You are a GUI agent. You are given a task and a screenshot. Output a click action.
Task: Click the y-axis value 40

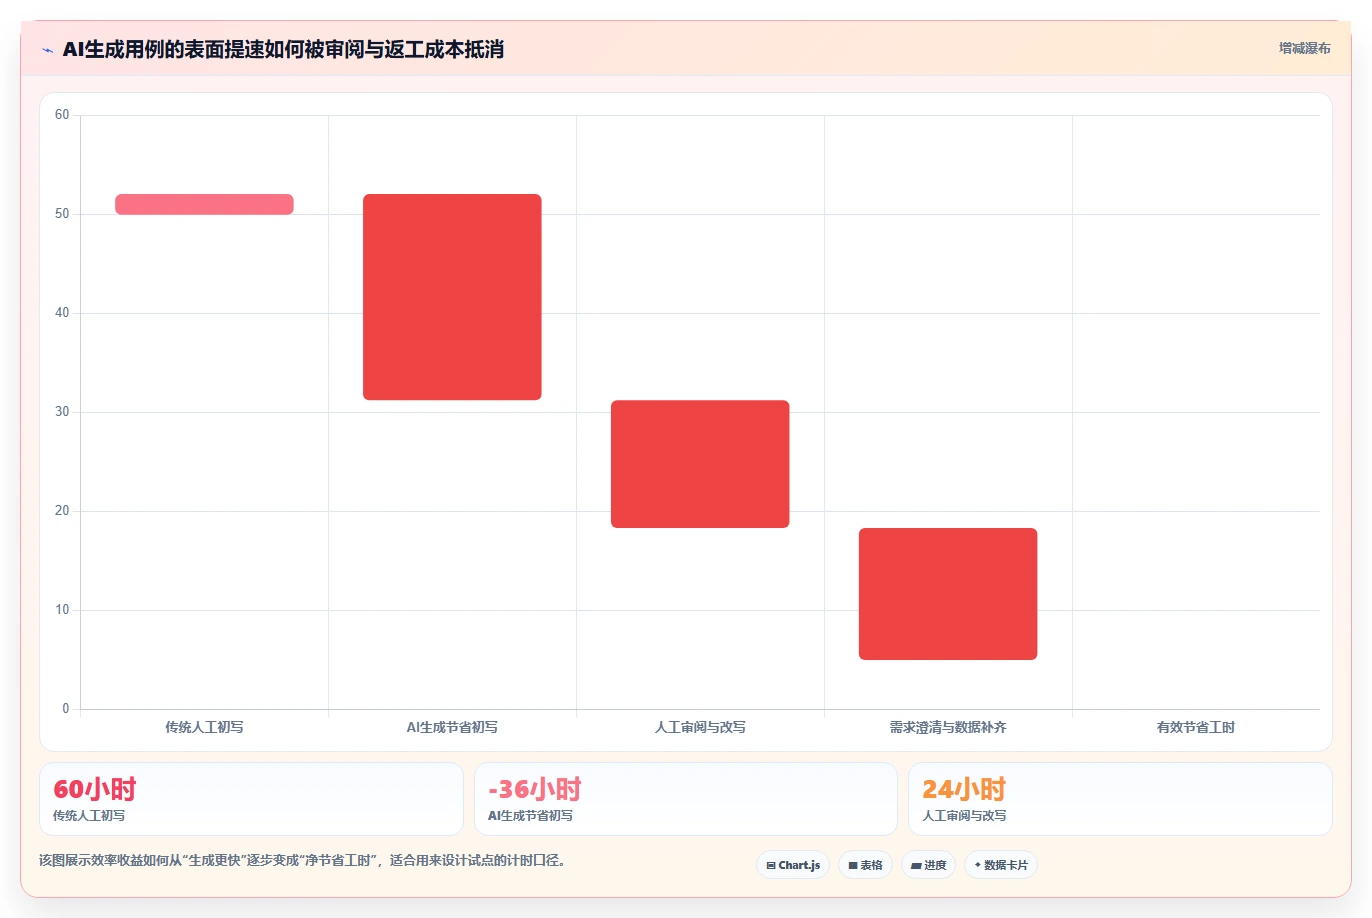62,313
